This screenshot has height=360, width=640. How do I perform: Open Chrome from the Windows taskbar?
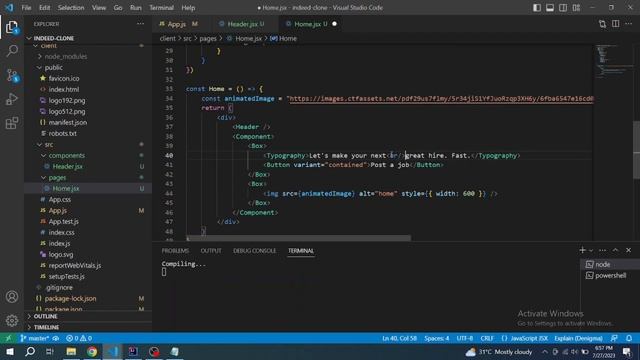(92, 351)
